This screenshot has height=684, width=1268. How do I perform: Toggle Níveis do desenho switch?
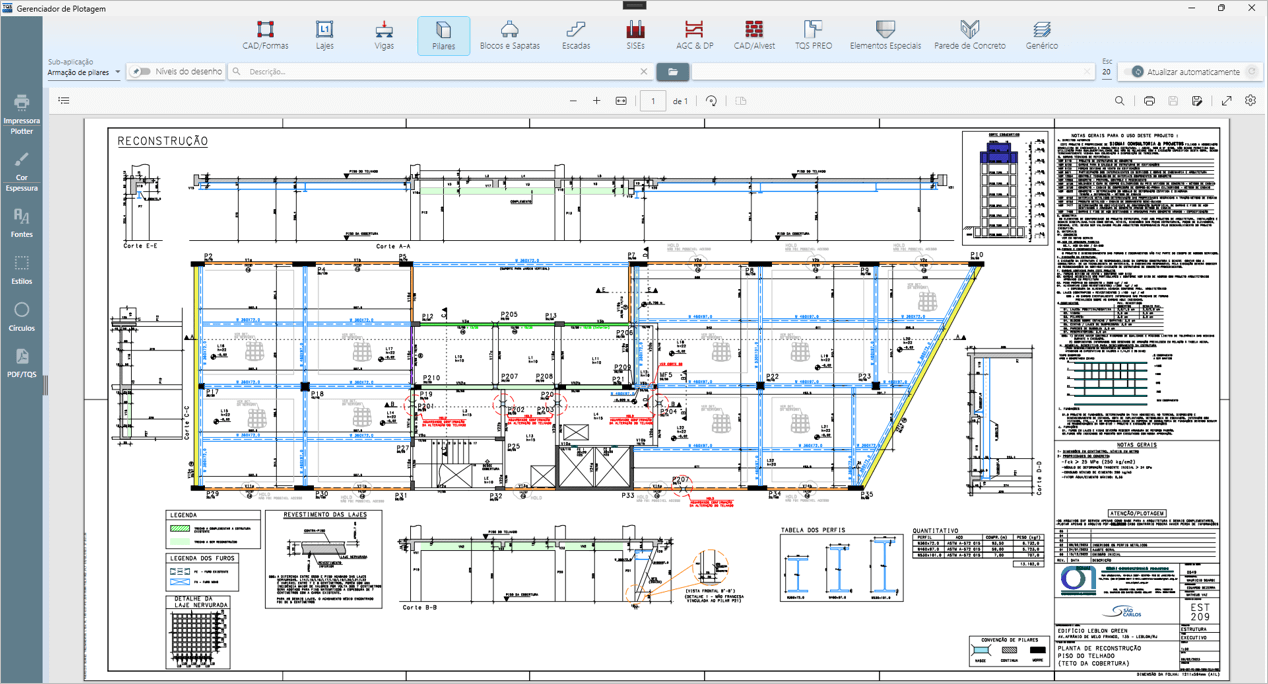142,72
